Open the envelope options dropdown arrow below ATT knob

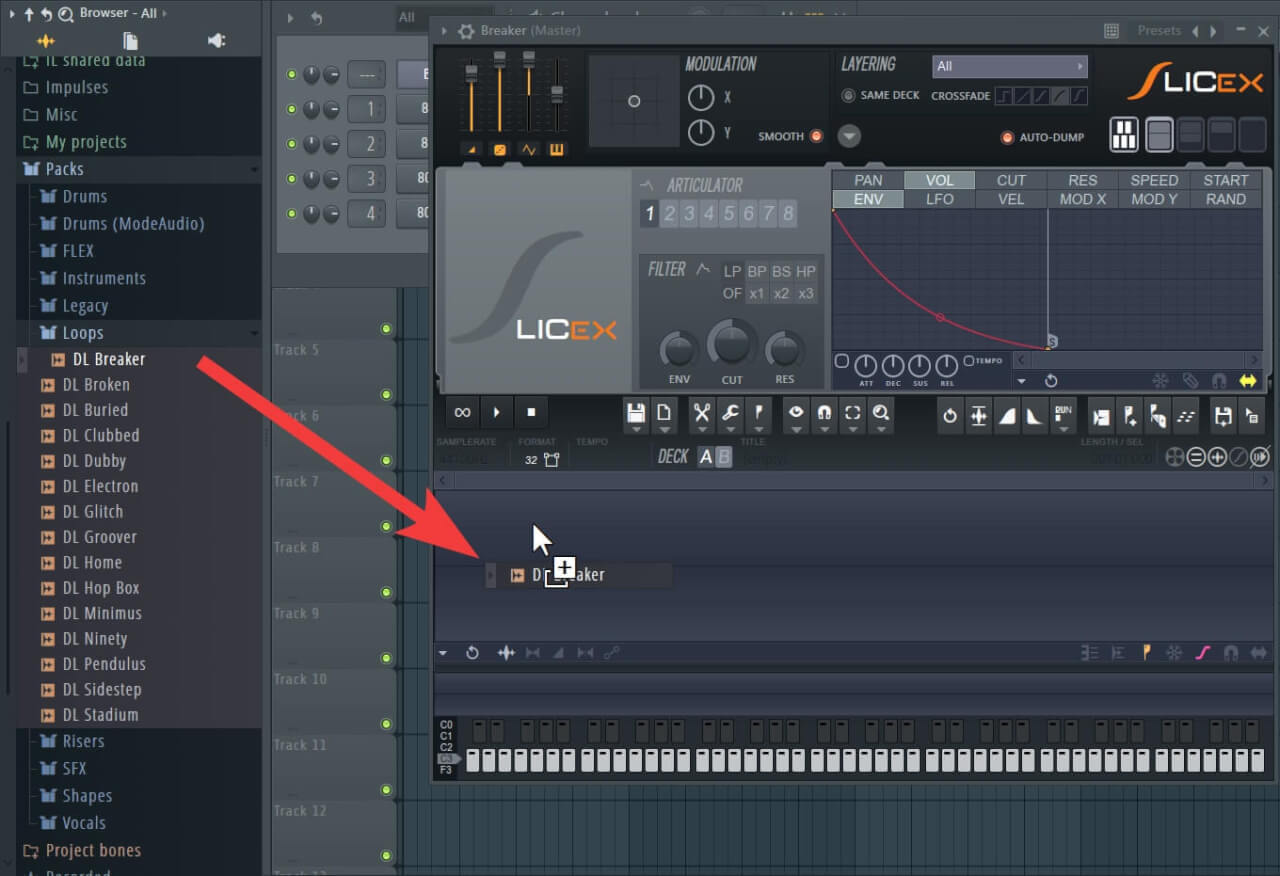click(1021, 381)
